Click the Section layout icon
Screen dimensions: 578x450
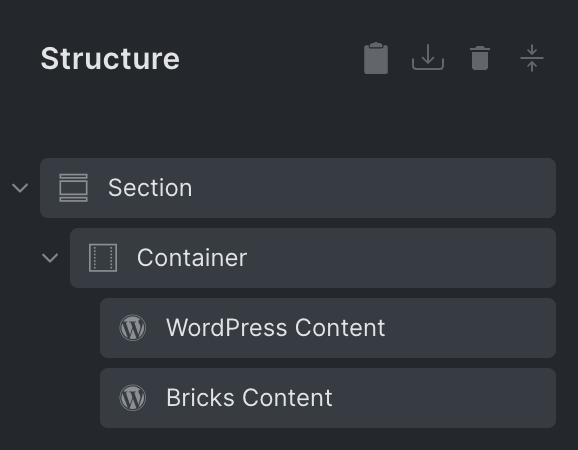(x=73, y=188)
